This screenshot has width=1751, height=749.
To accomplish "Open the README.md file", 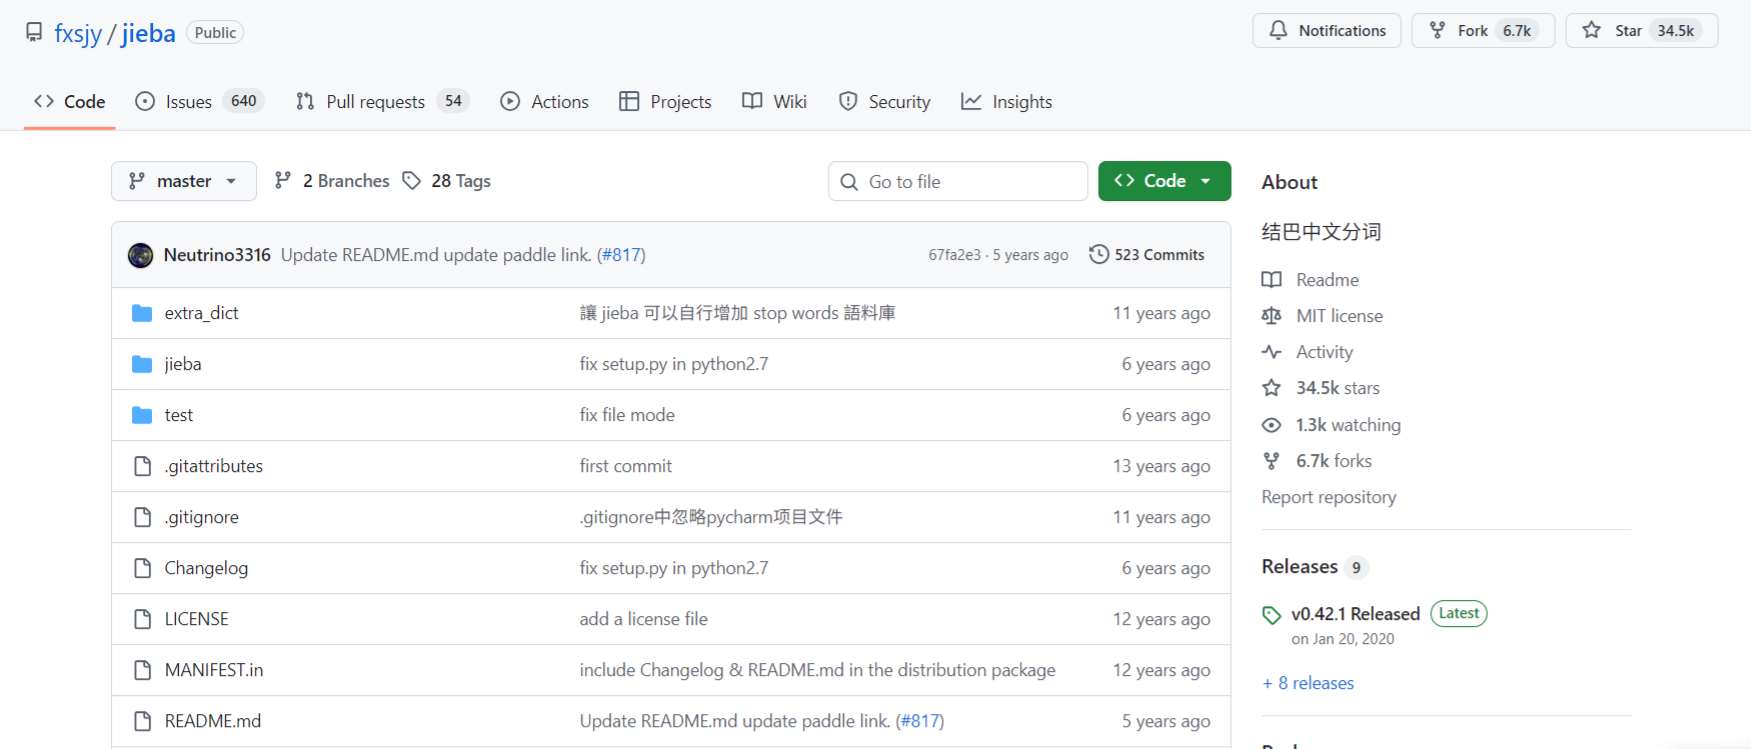I will (212, 721).
